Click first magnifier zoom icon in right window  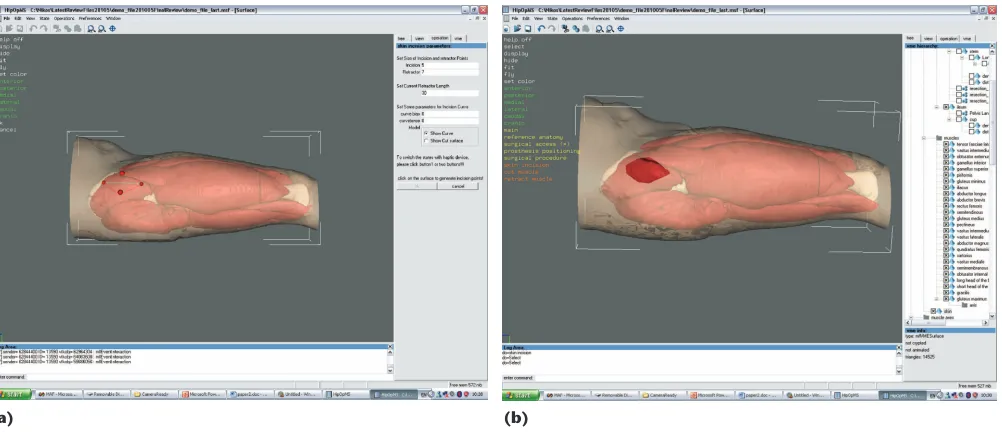click(601, 29)
